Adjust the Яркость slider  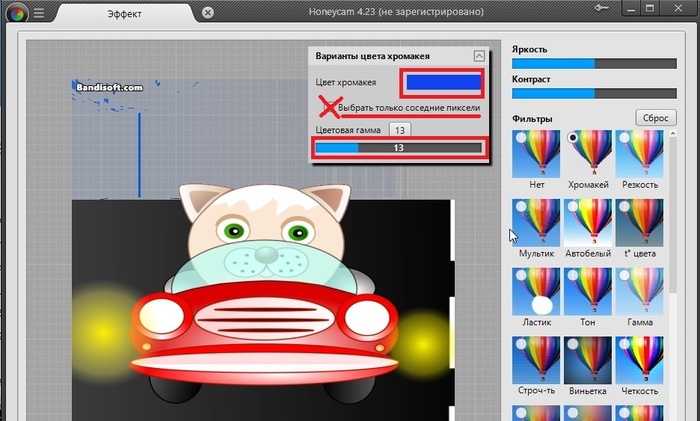tap(594, 63)
